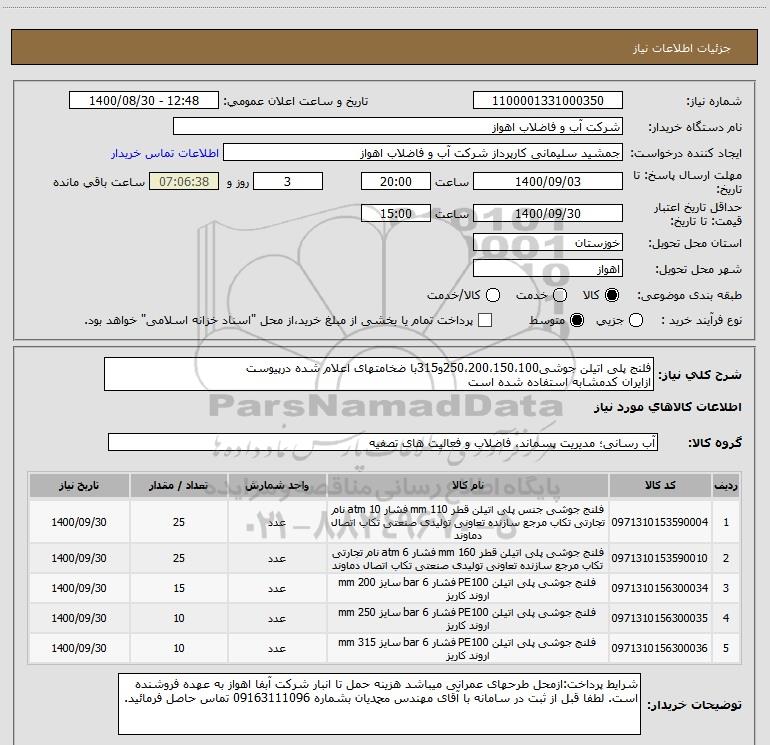Click the buyer notes text area
Viewport: 770px width, 745px height.
click(379, 704)
